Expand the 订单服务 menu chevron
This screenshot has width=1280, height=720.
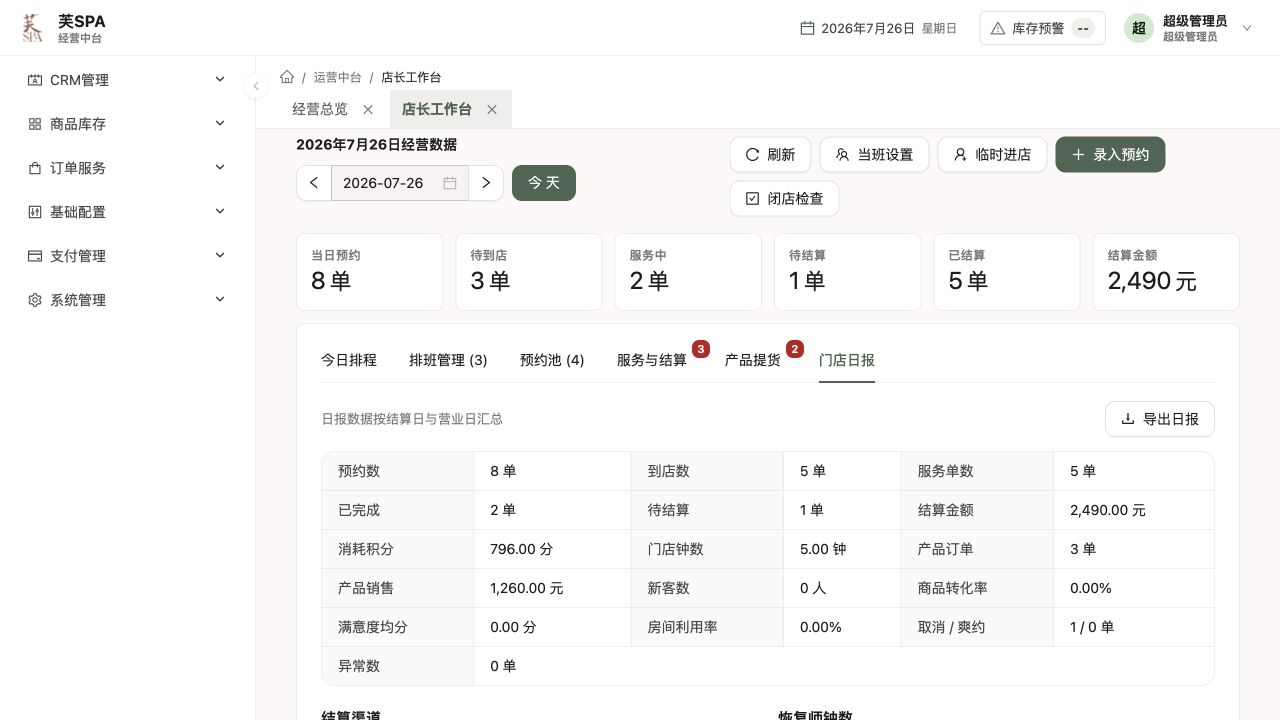pyautogui.click(x=220, y=167)
